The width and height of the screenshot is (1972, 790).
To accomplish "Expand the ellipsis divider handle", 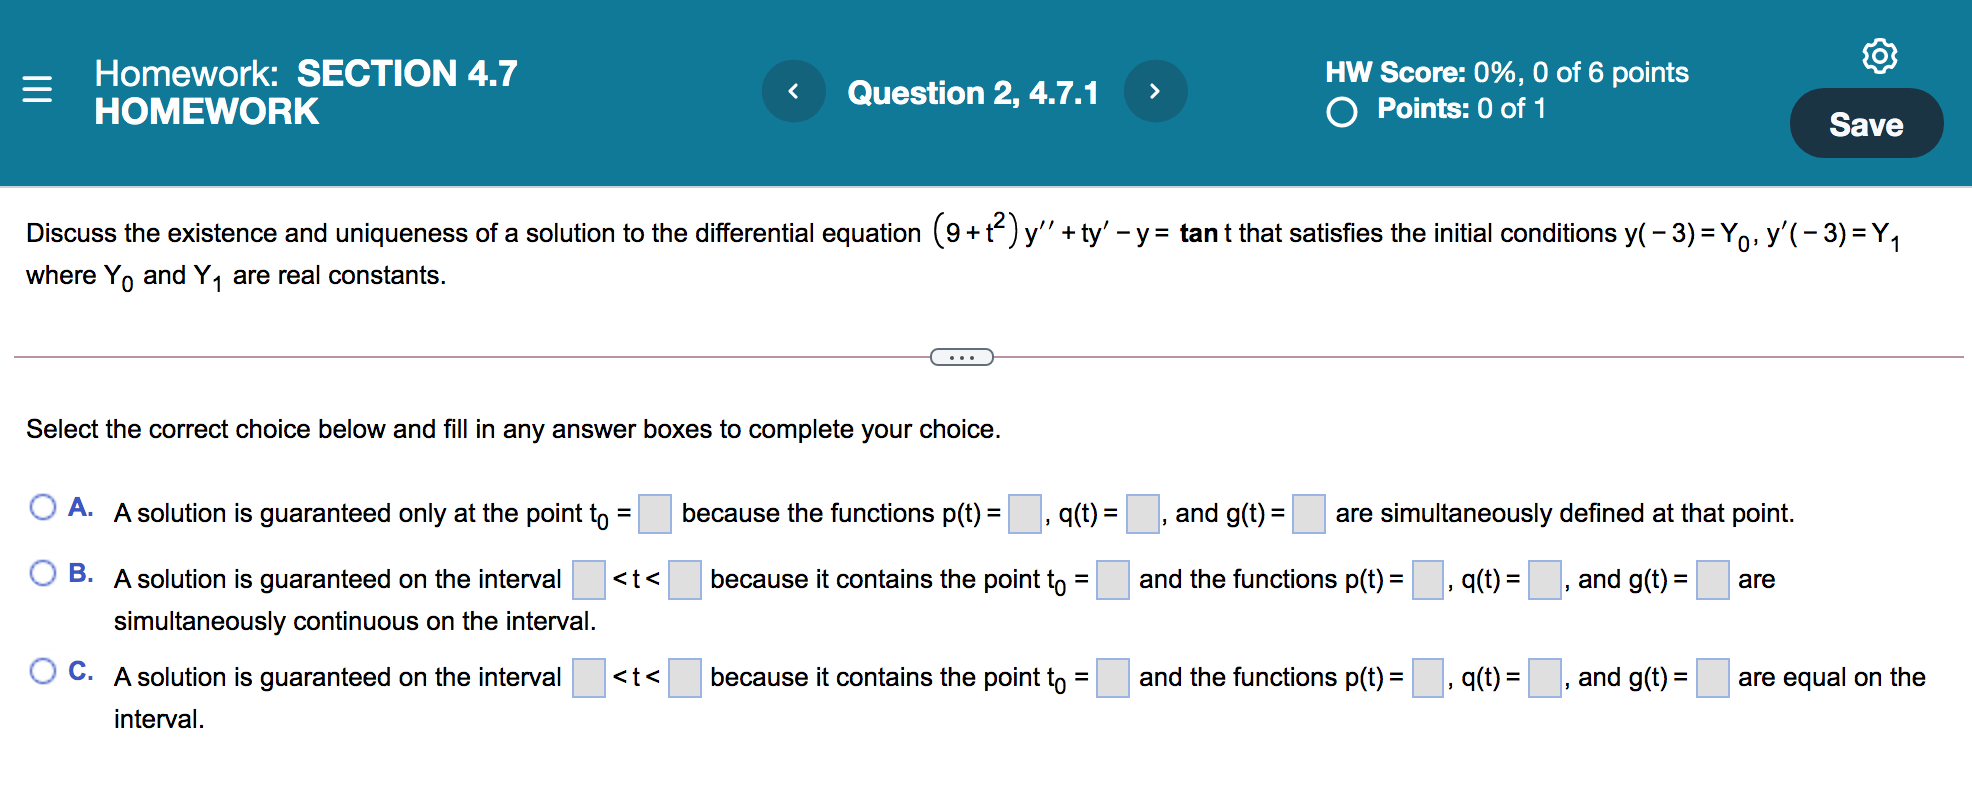I will coord(961,357).
